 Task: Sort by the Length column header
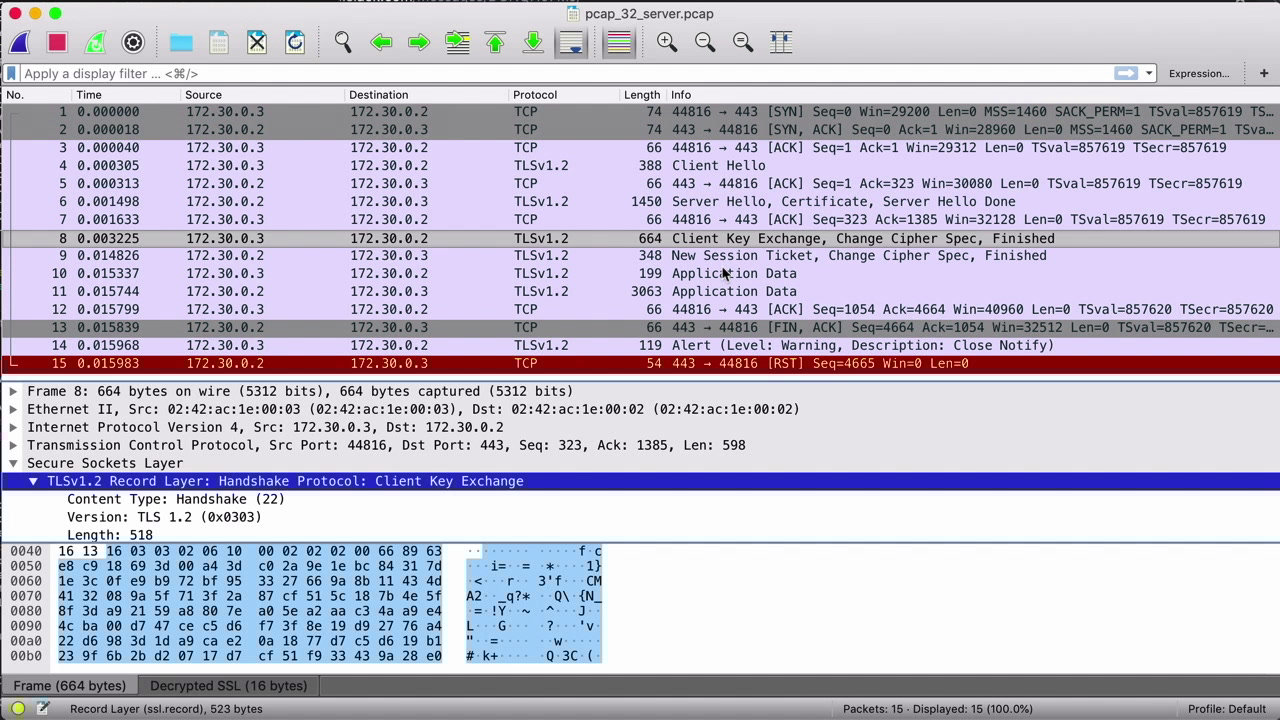[642, 95]
